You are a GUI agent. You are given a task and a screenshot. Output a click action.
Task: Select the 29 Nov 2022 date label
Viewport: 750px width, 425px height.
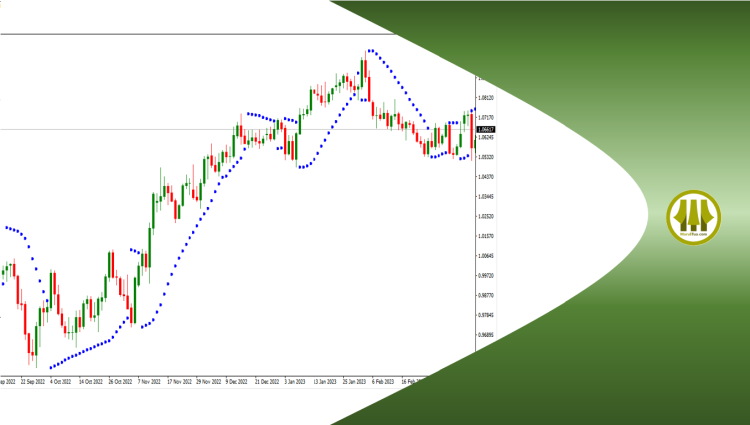tap(209, 382)
